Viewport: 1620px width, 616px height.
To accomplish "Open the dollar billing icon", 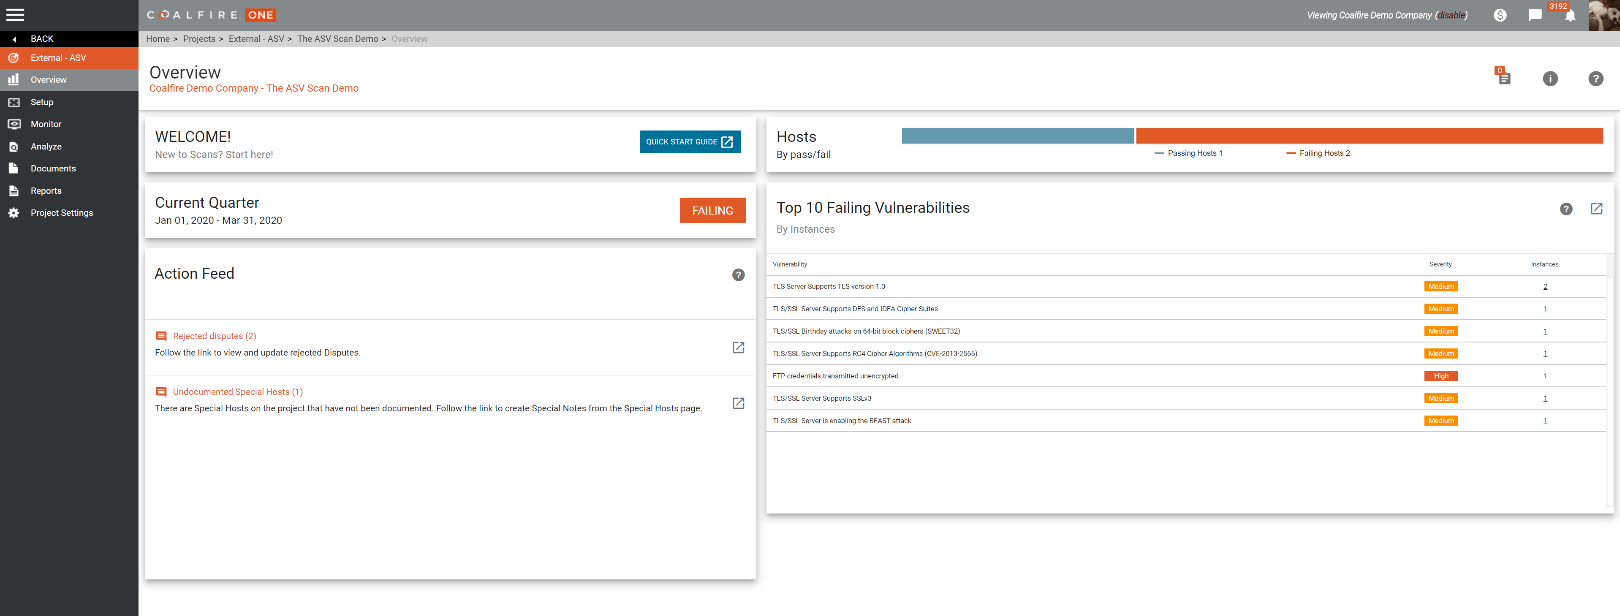I will pyautogui.click(x=1500, y=15).
